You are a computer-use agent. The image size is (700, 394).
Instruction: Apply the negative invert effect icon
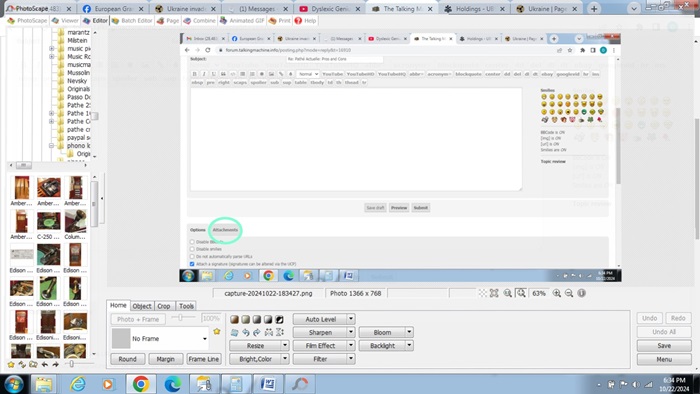[279, 319]
